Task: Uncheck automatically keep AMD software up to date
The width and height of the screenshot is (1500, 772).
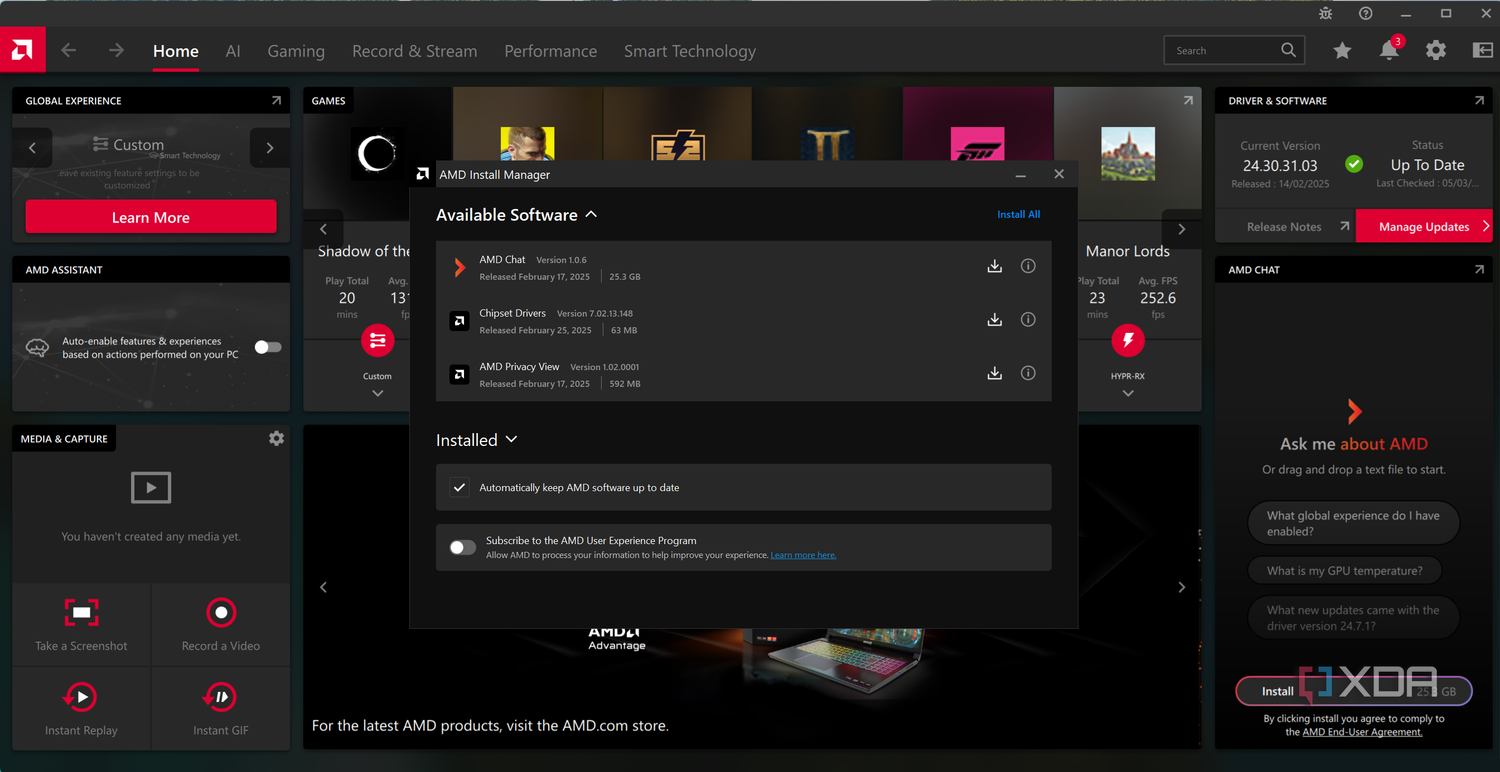Action: (x=459, y=487)
